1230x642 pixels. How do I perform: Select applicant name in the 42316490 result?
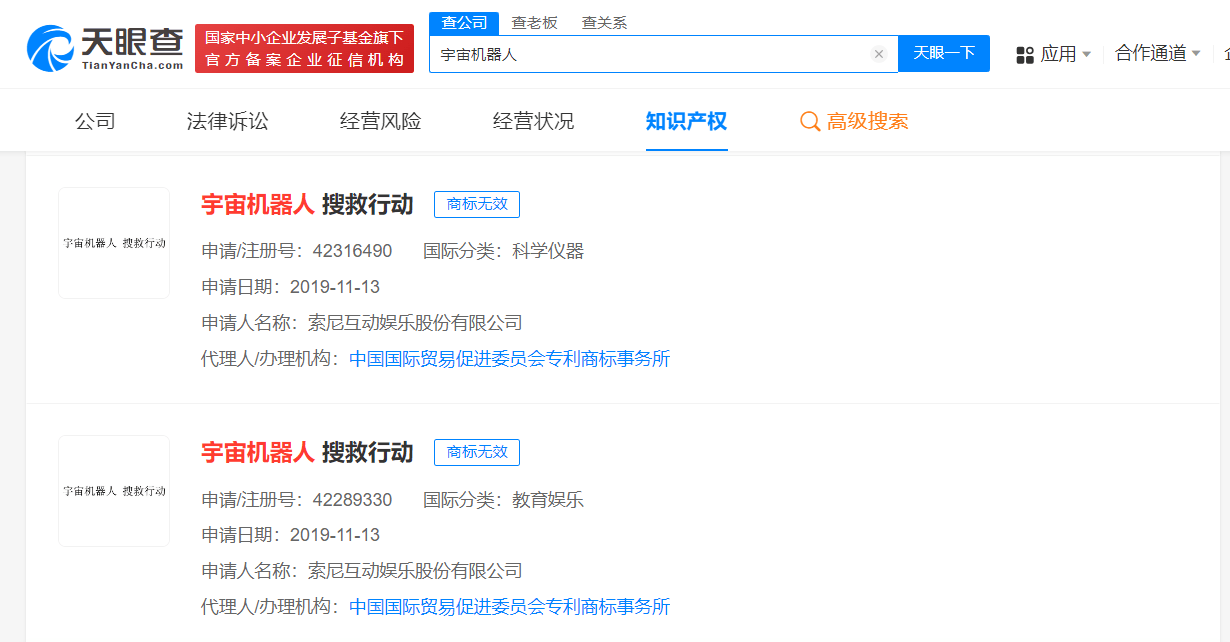pyautogui.click(x=415, y=323)
